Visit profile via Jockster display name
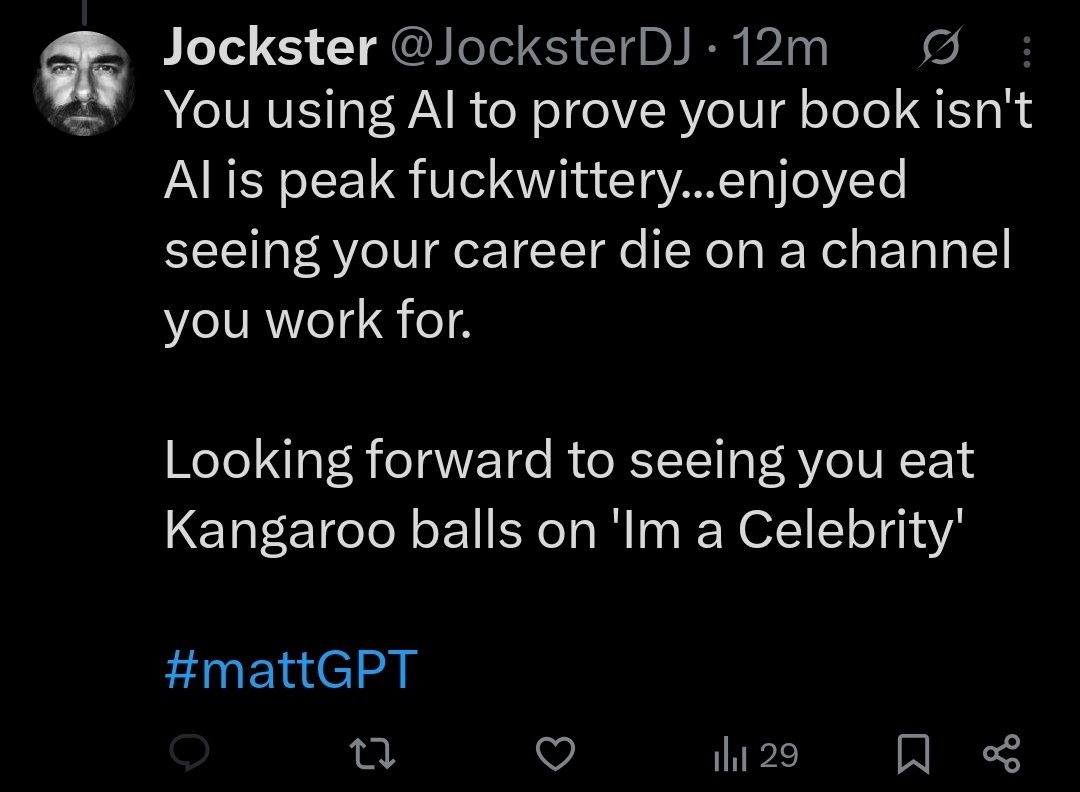Image resolution: width=1080 pixels, height=792 pixels. [267, 49]
